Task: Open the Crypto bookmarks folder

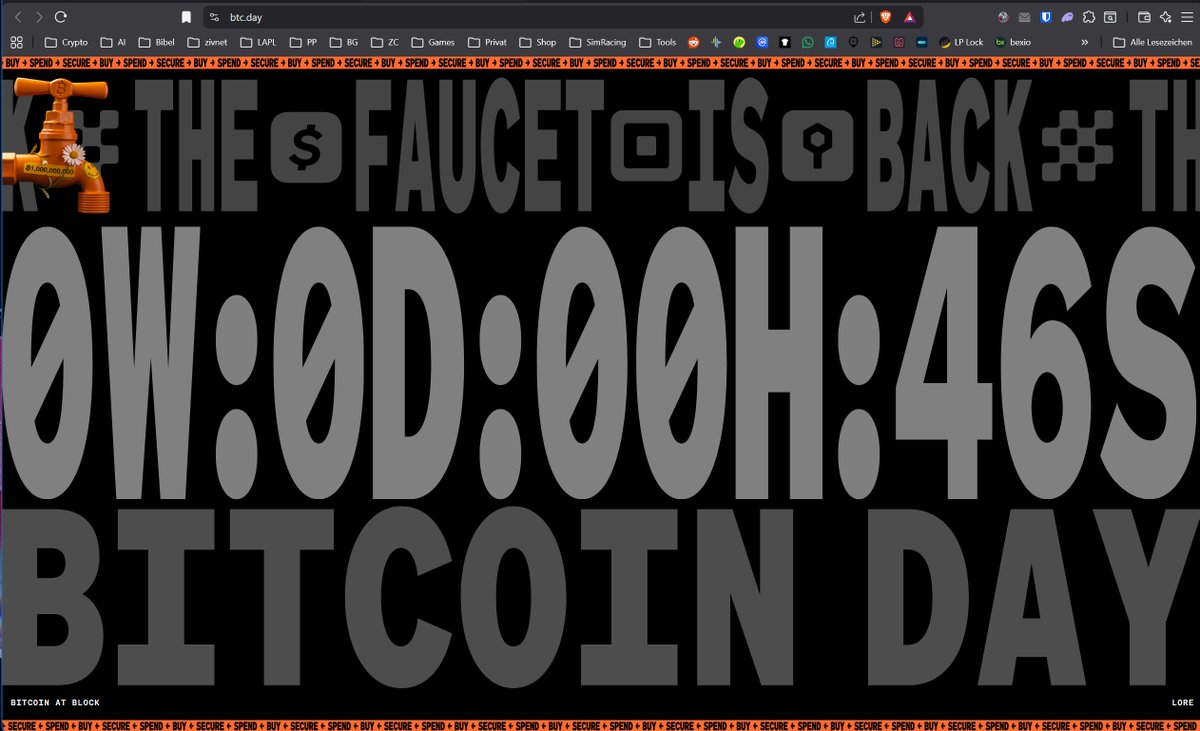Action: click(67, 42)
